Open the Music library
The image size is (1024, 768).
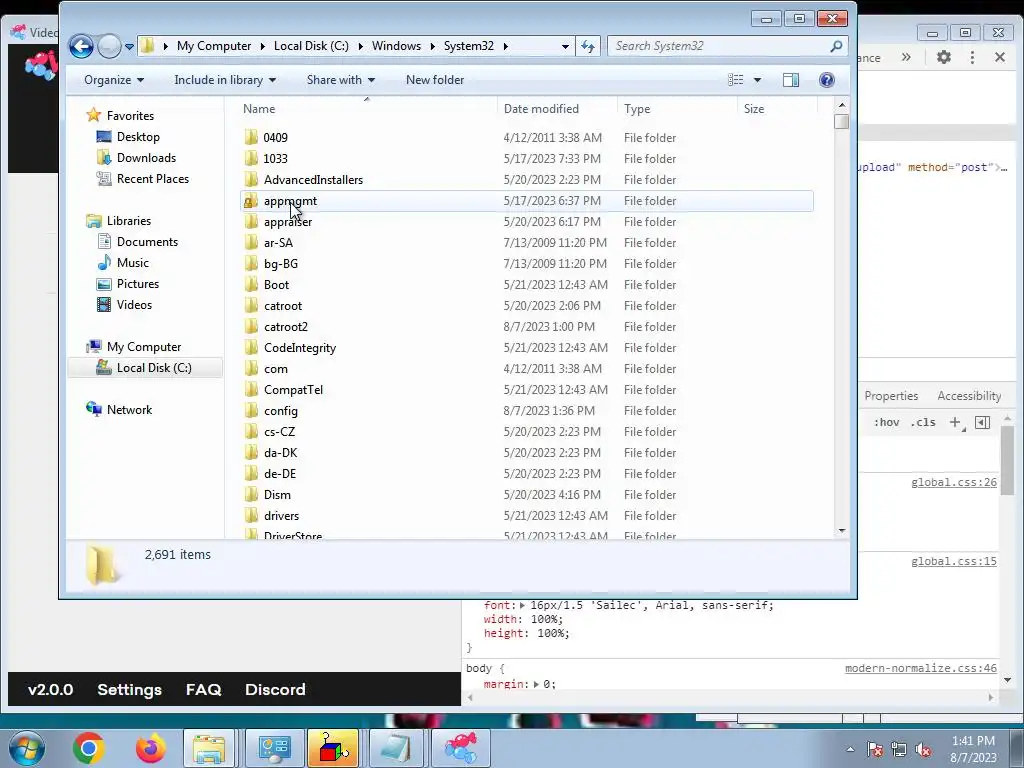133,263
